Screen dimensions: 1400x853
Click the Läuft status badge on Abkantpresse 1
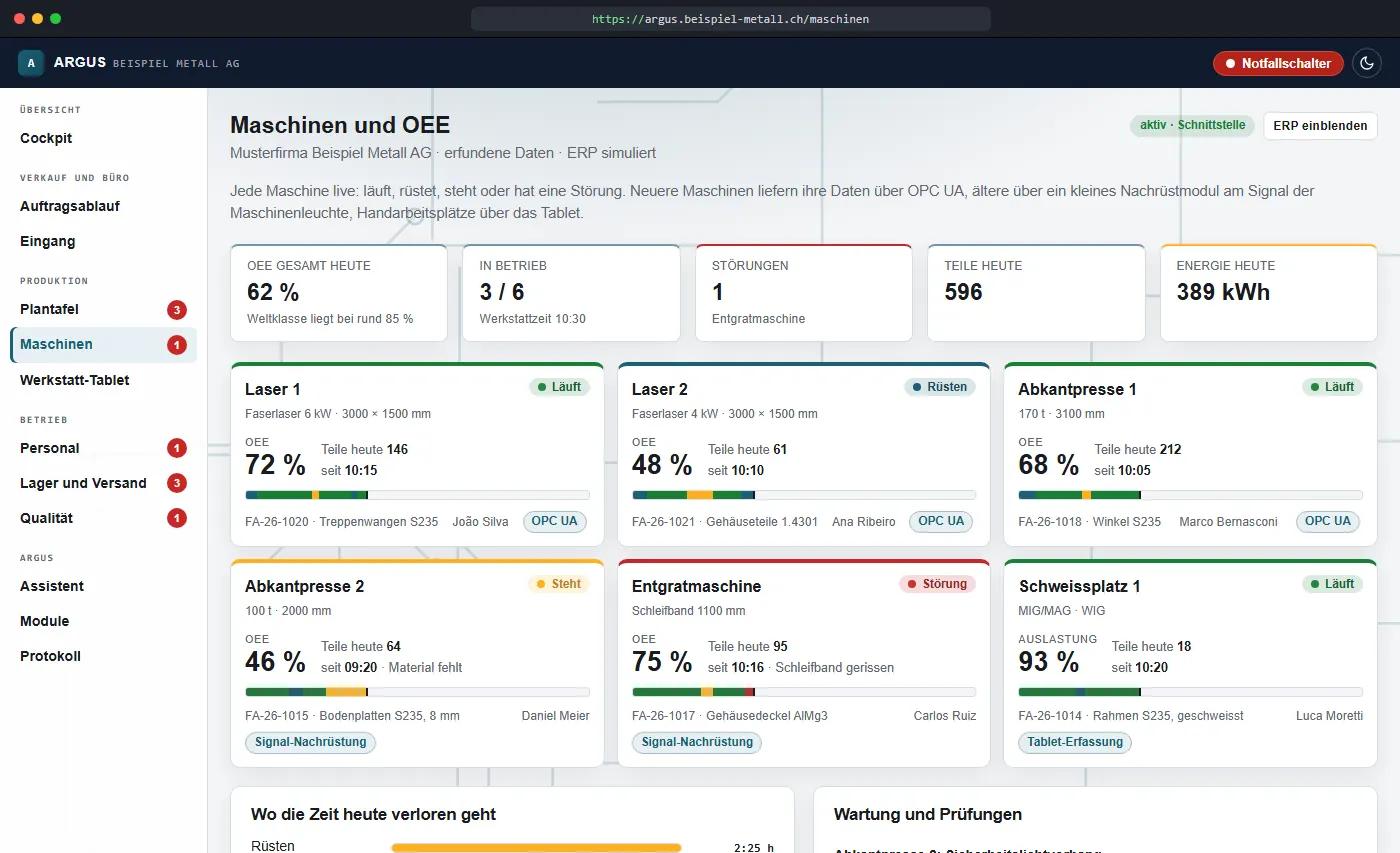[1332, 387]
